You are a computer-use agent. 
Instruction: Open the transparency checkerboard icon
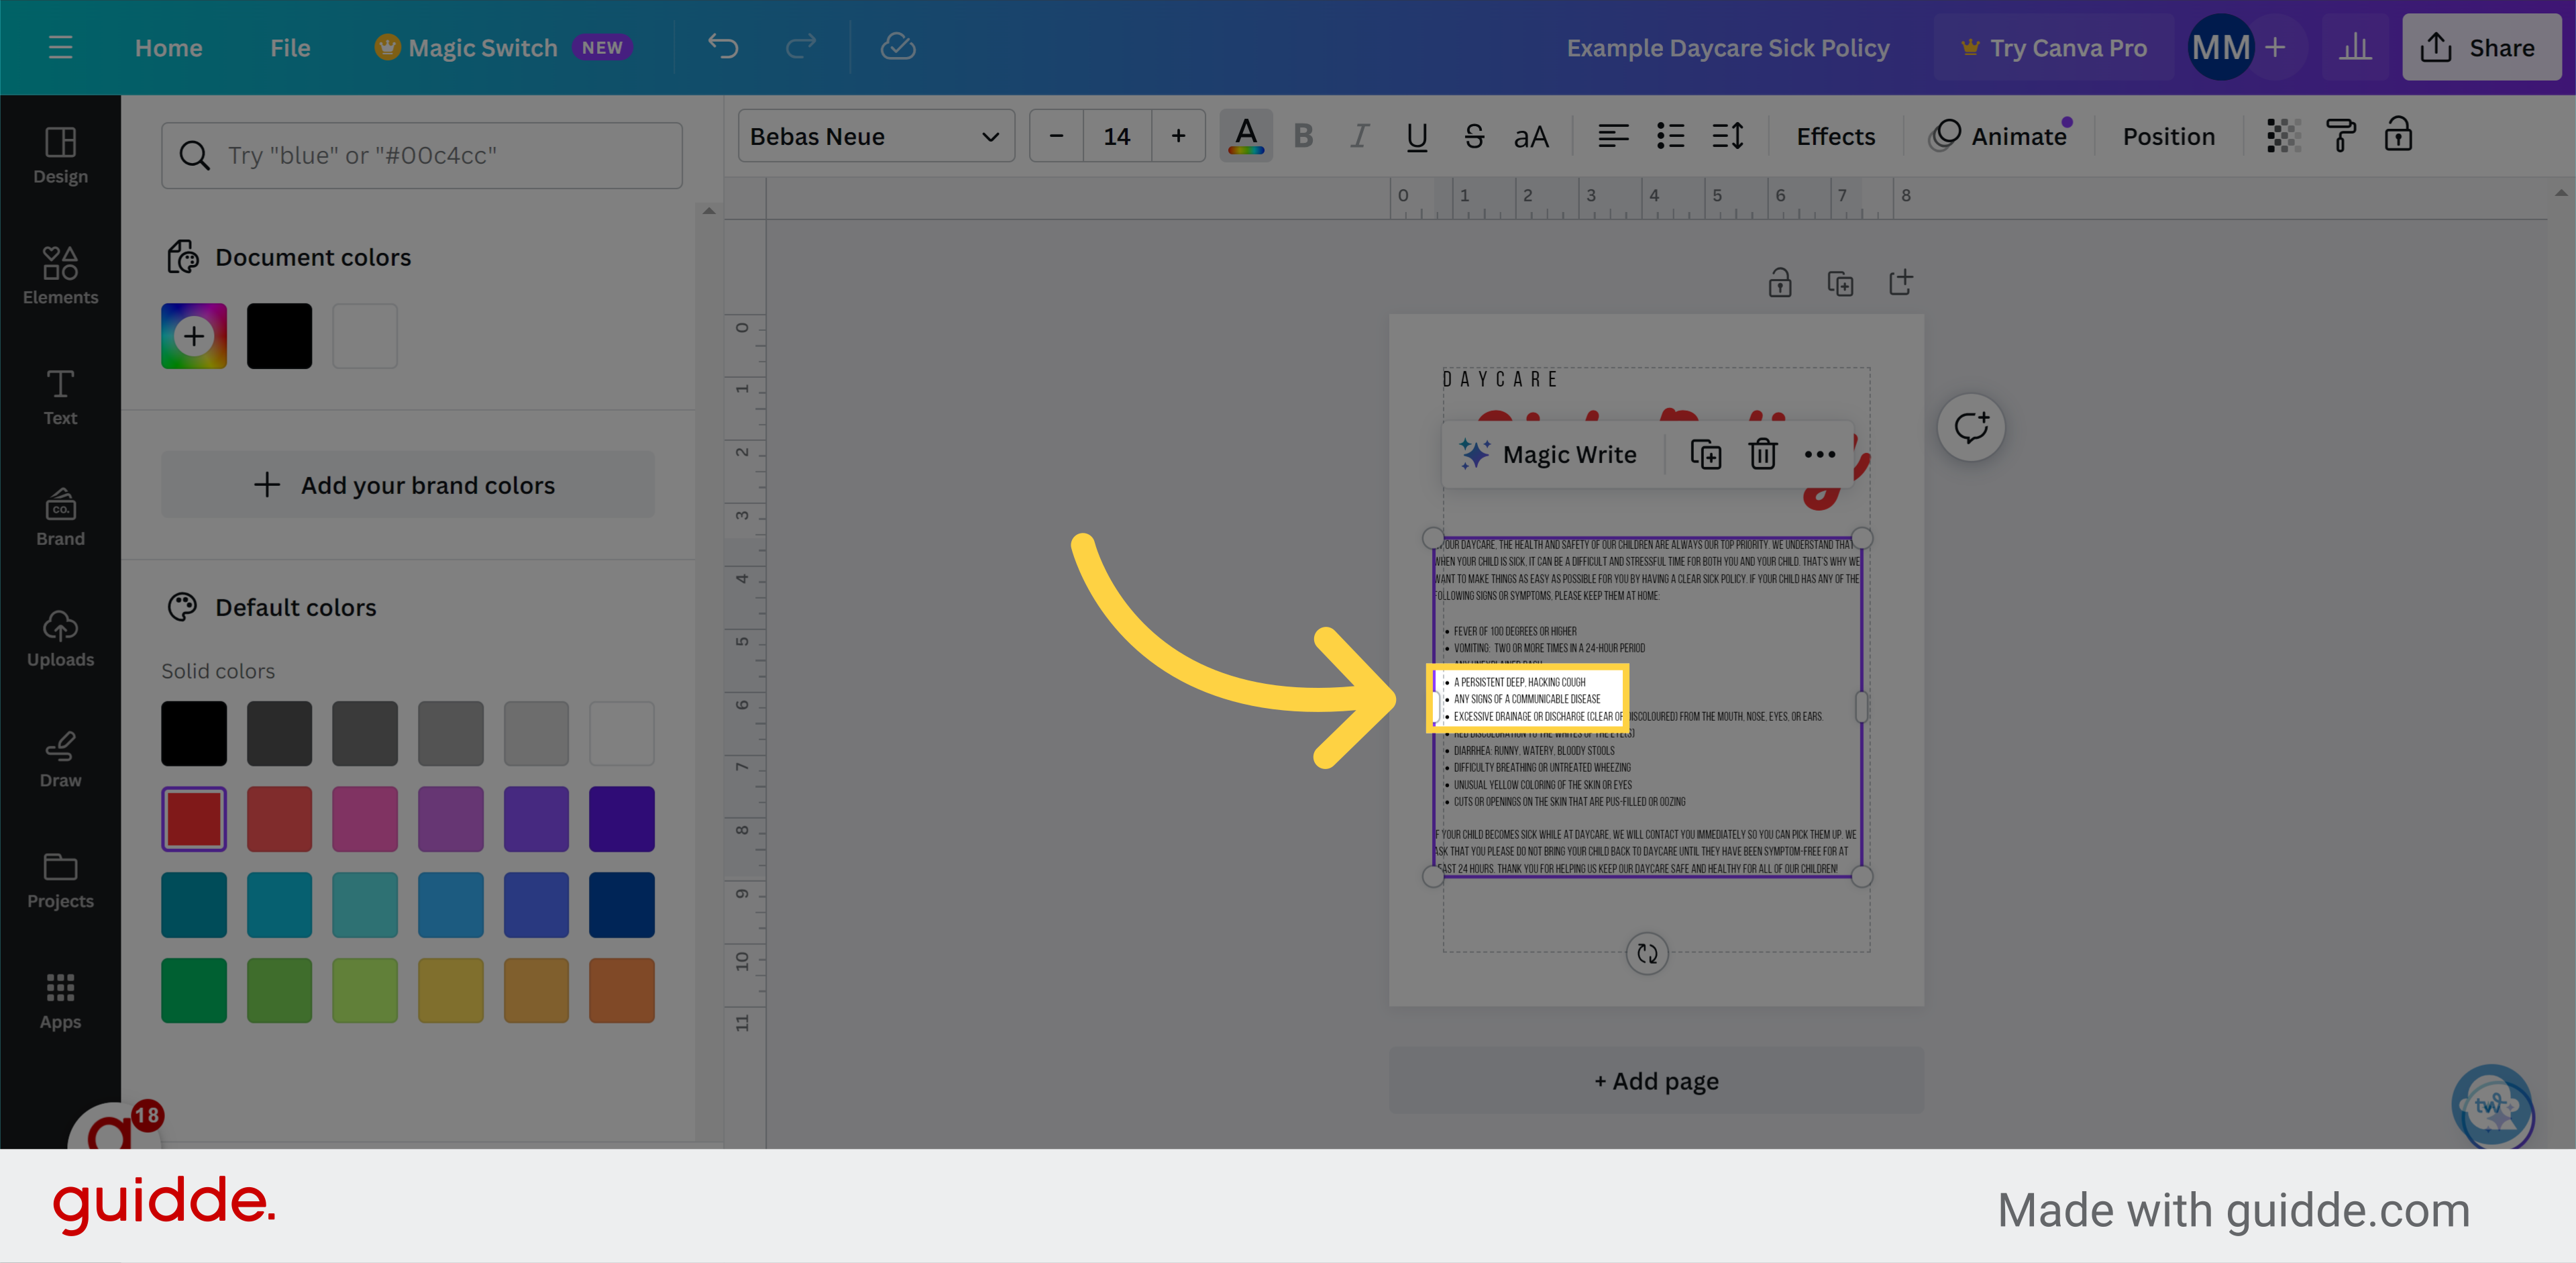(2283, 136)
